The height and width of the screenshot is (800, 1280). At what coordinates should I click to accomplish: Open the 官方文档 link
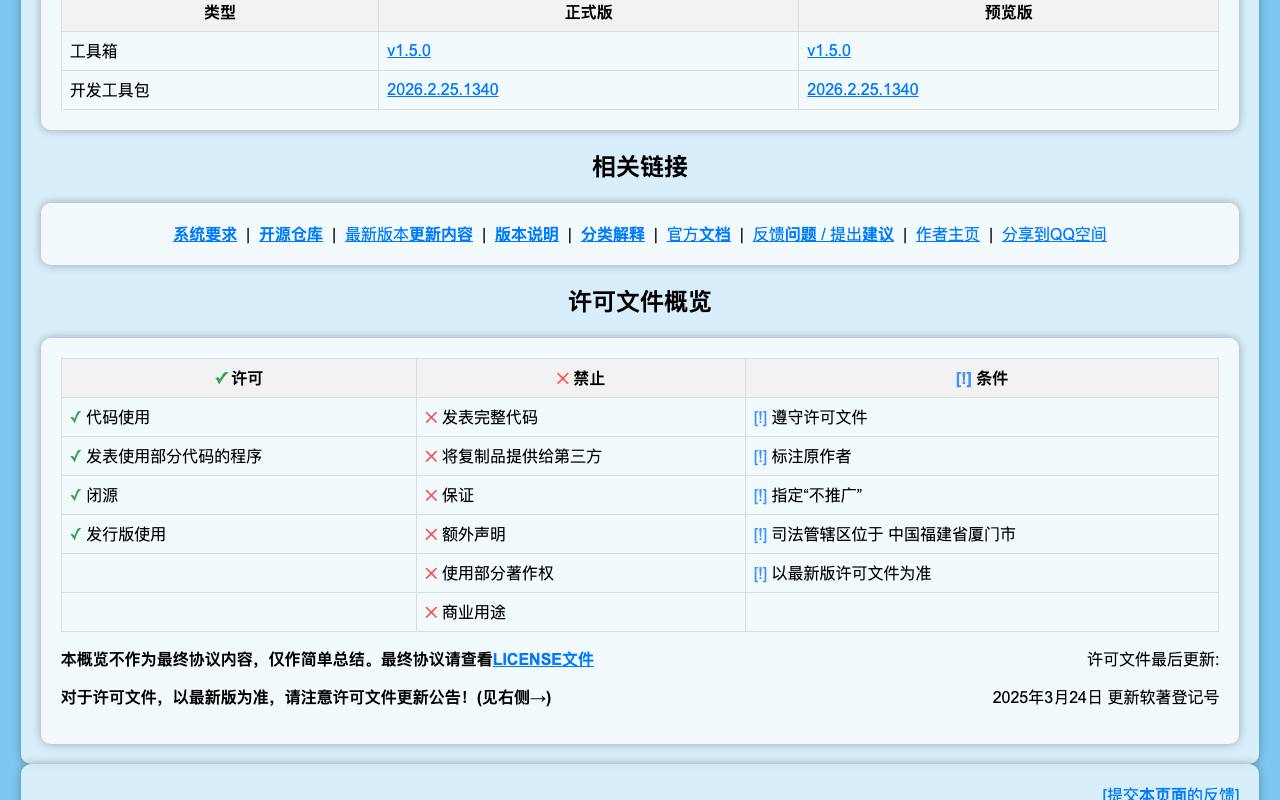pyautogui.click(x=699, y=234)
